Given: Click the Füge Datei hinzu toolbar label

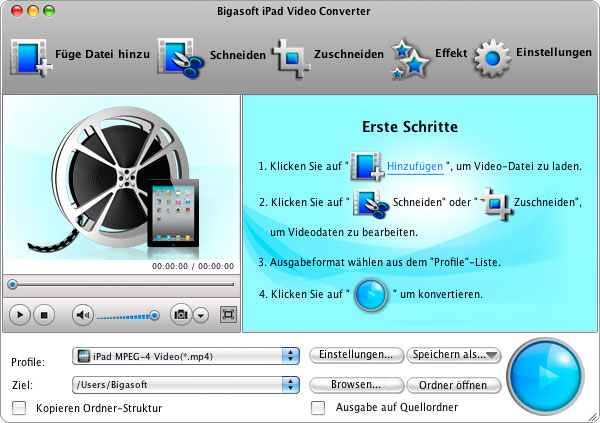Looking at the screenshot, I should [x=103, y=54].
